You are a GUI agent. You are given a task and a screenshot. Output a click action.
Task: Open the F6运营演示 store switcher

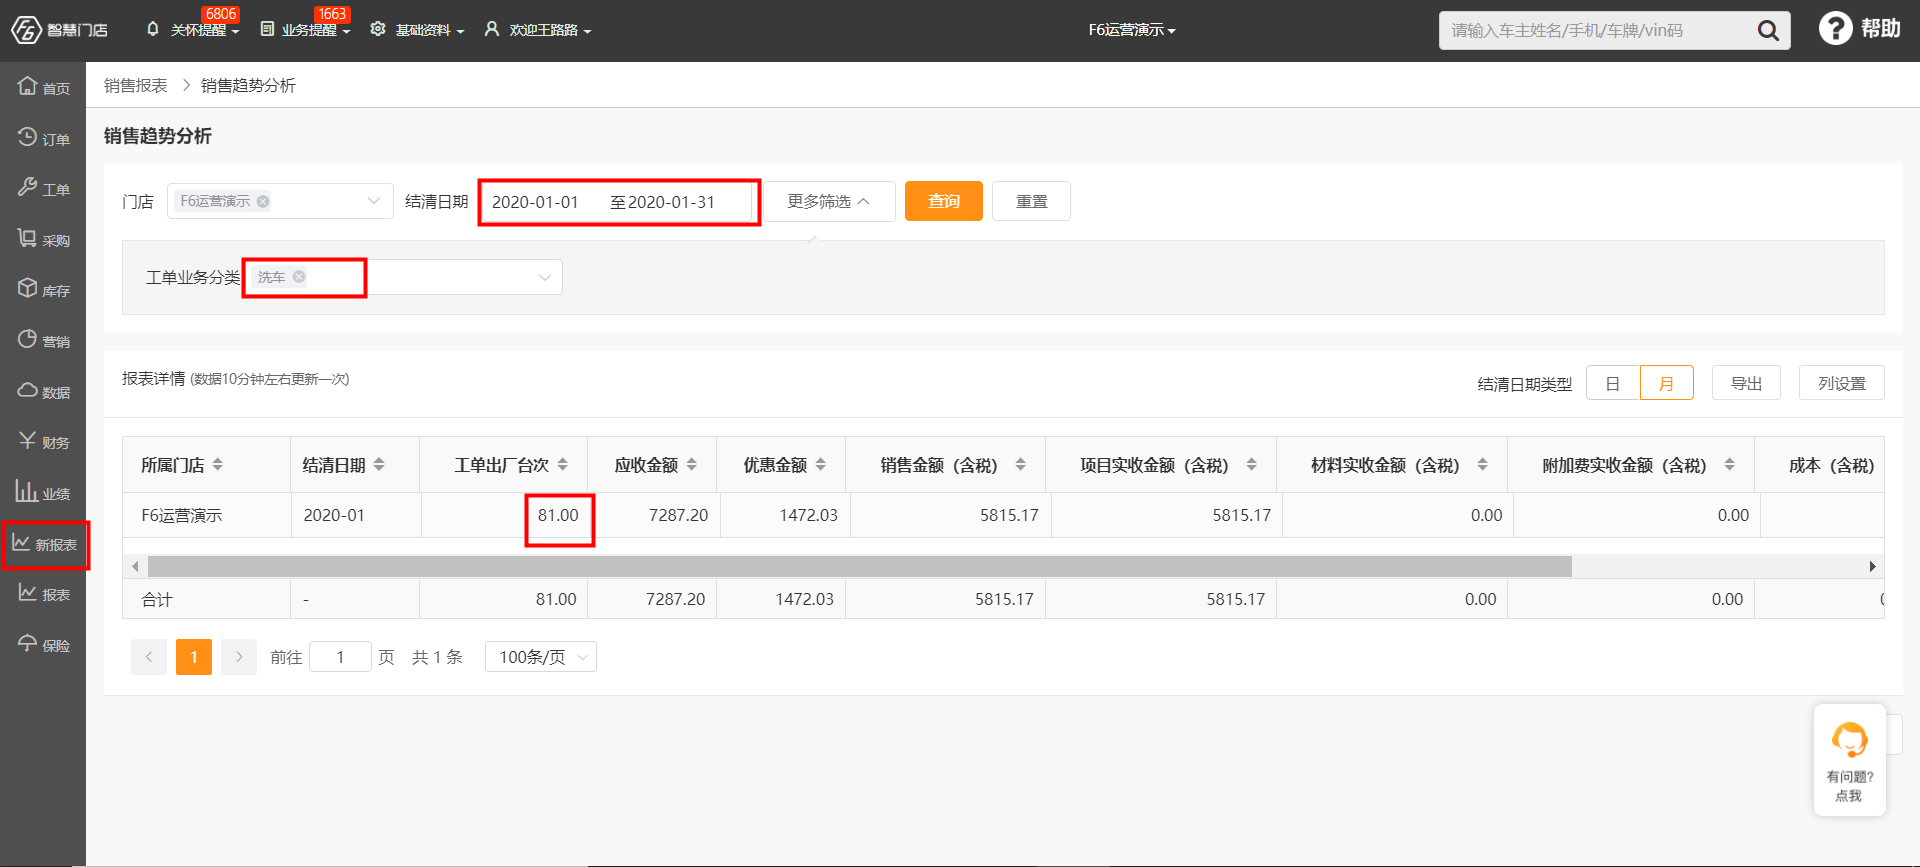pos(1132,30)
